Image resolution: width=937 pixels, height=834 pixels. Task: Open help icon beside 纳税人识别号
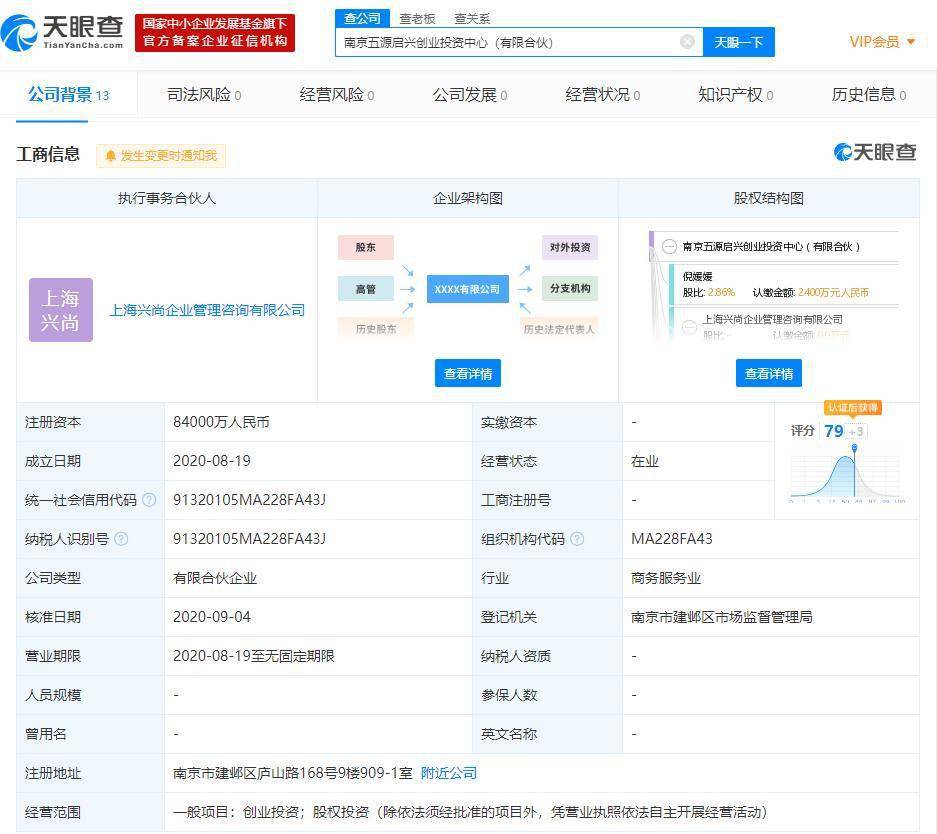(x=121, y=539)
